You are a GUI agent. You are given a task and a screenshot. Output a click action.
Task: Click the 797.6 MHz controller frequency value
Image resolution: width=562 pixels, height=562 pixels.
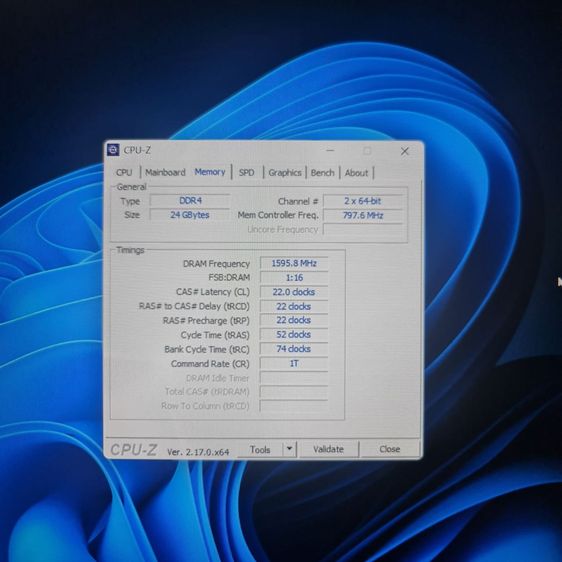click(363, 215)
